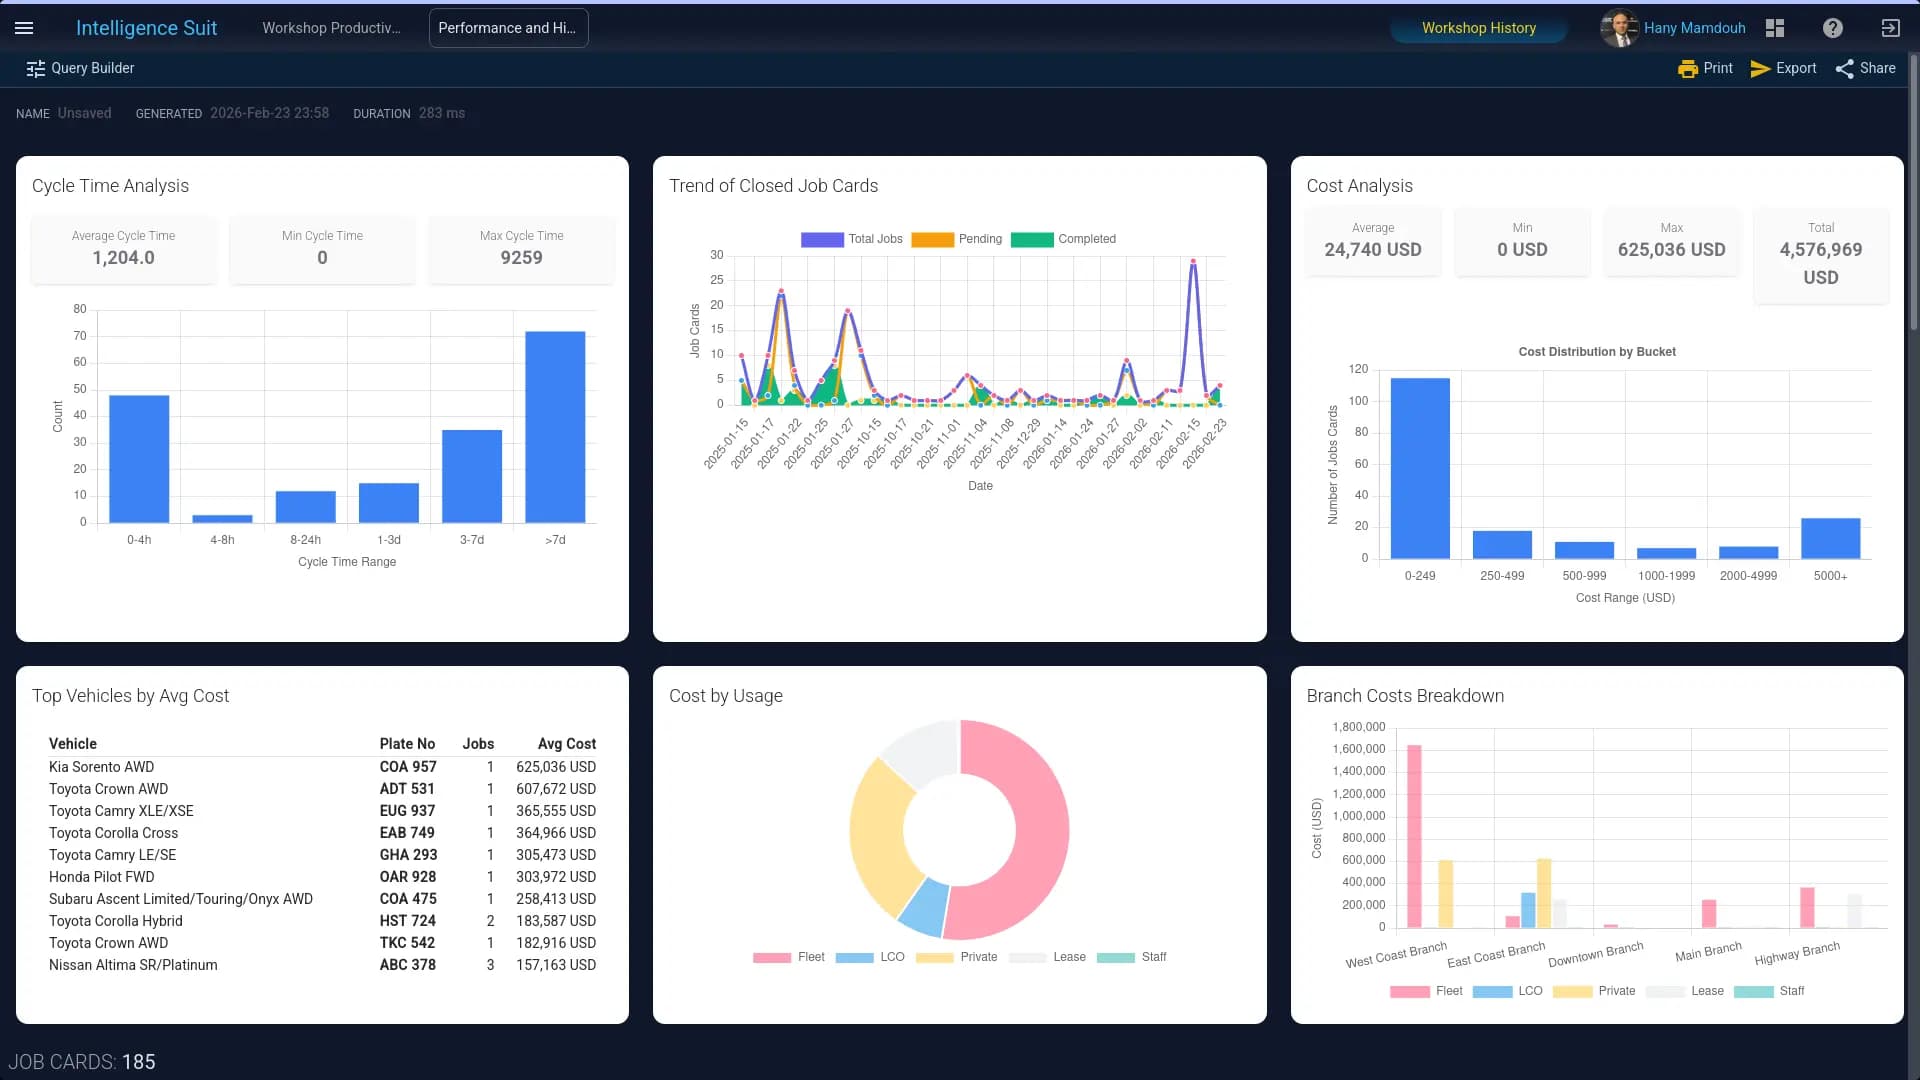The height and width of the screenshot is (1080, 1920).
Task: Switch to the Workshop Productivity tab
Action: [x=331, y=28]
